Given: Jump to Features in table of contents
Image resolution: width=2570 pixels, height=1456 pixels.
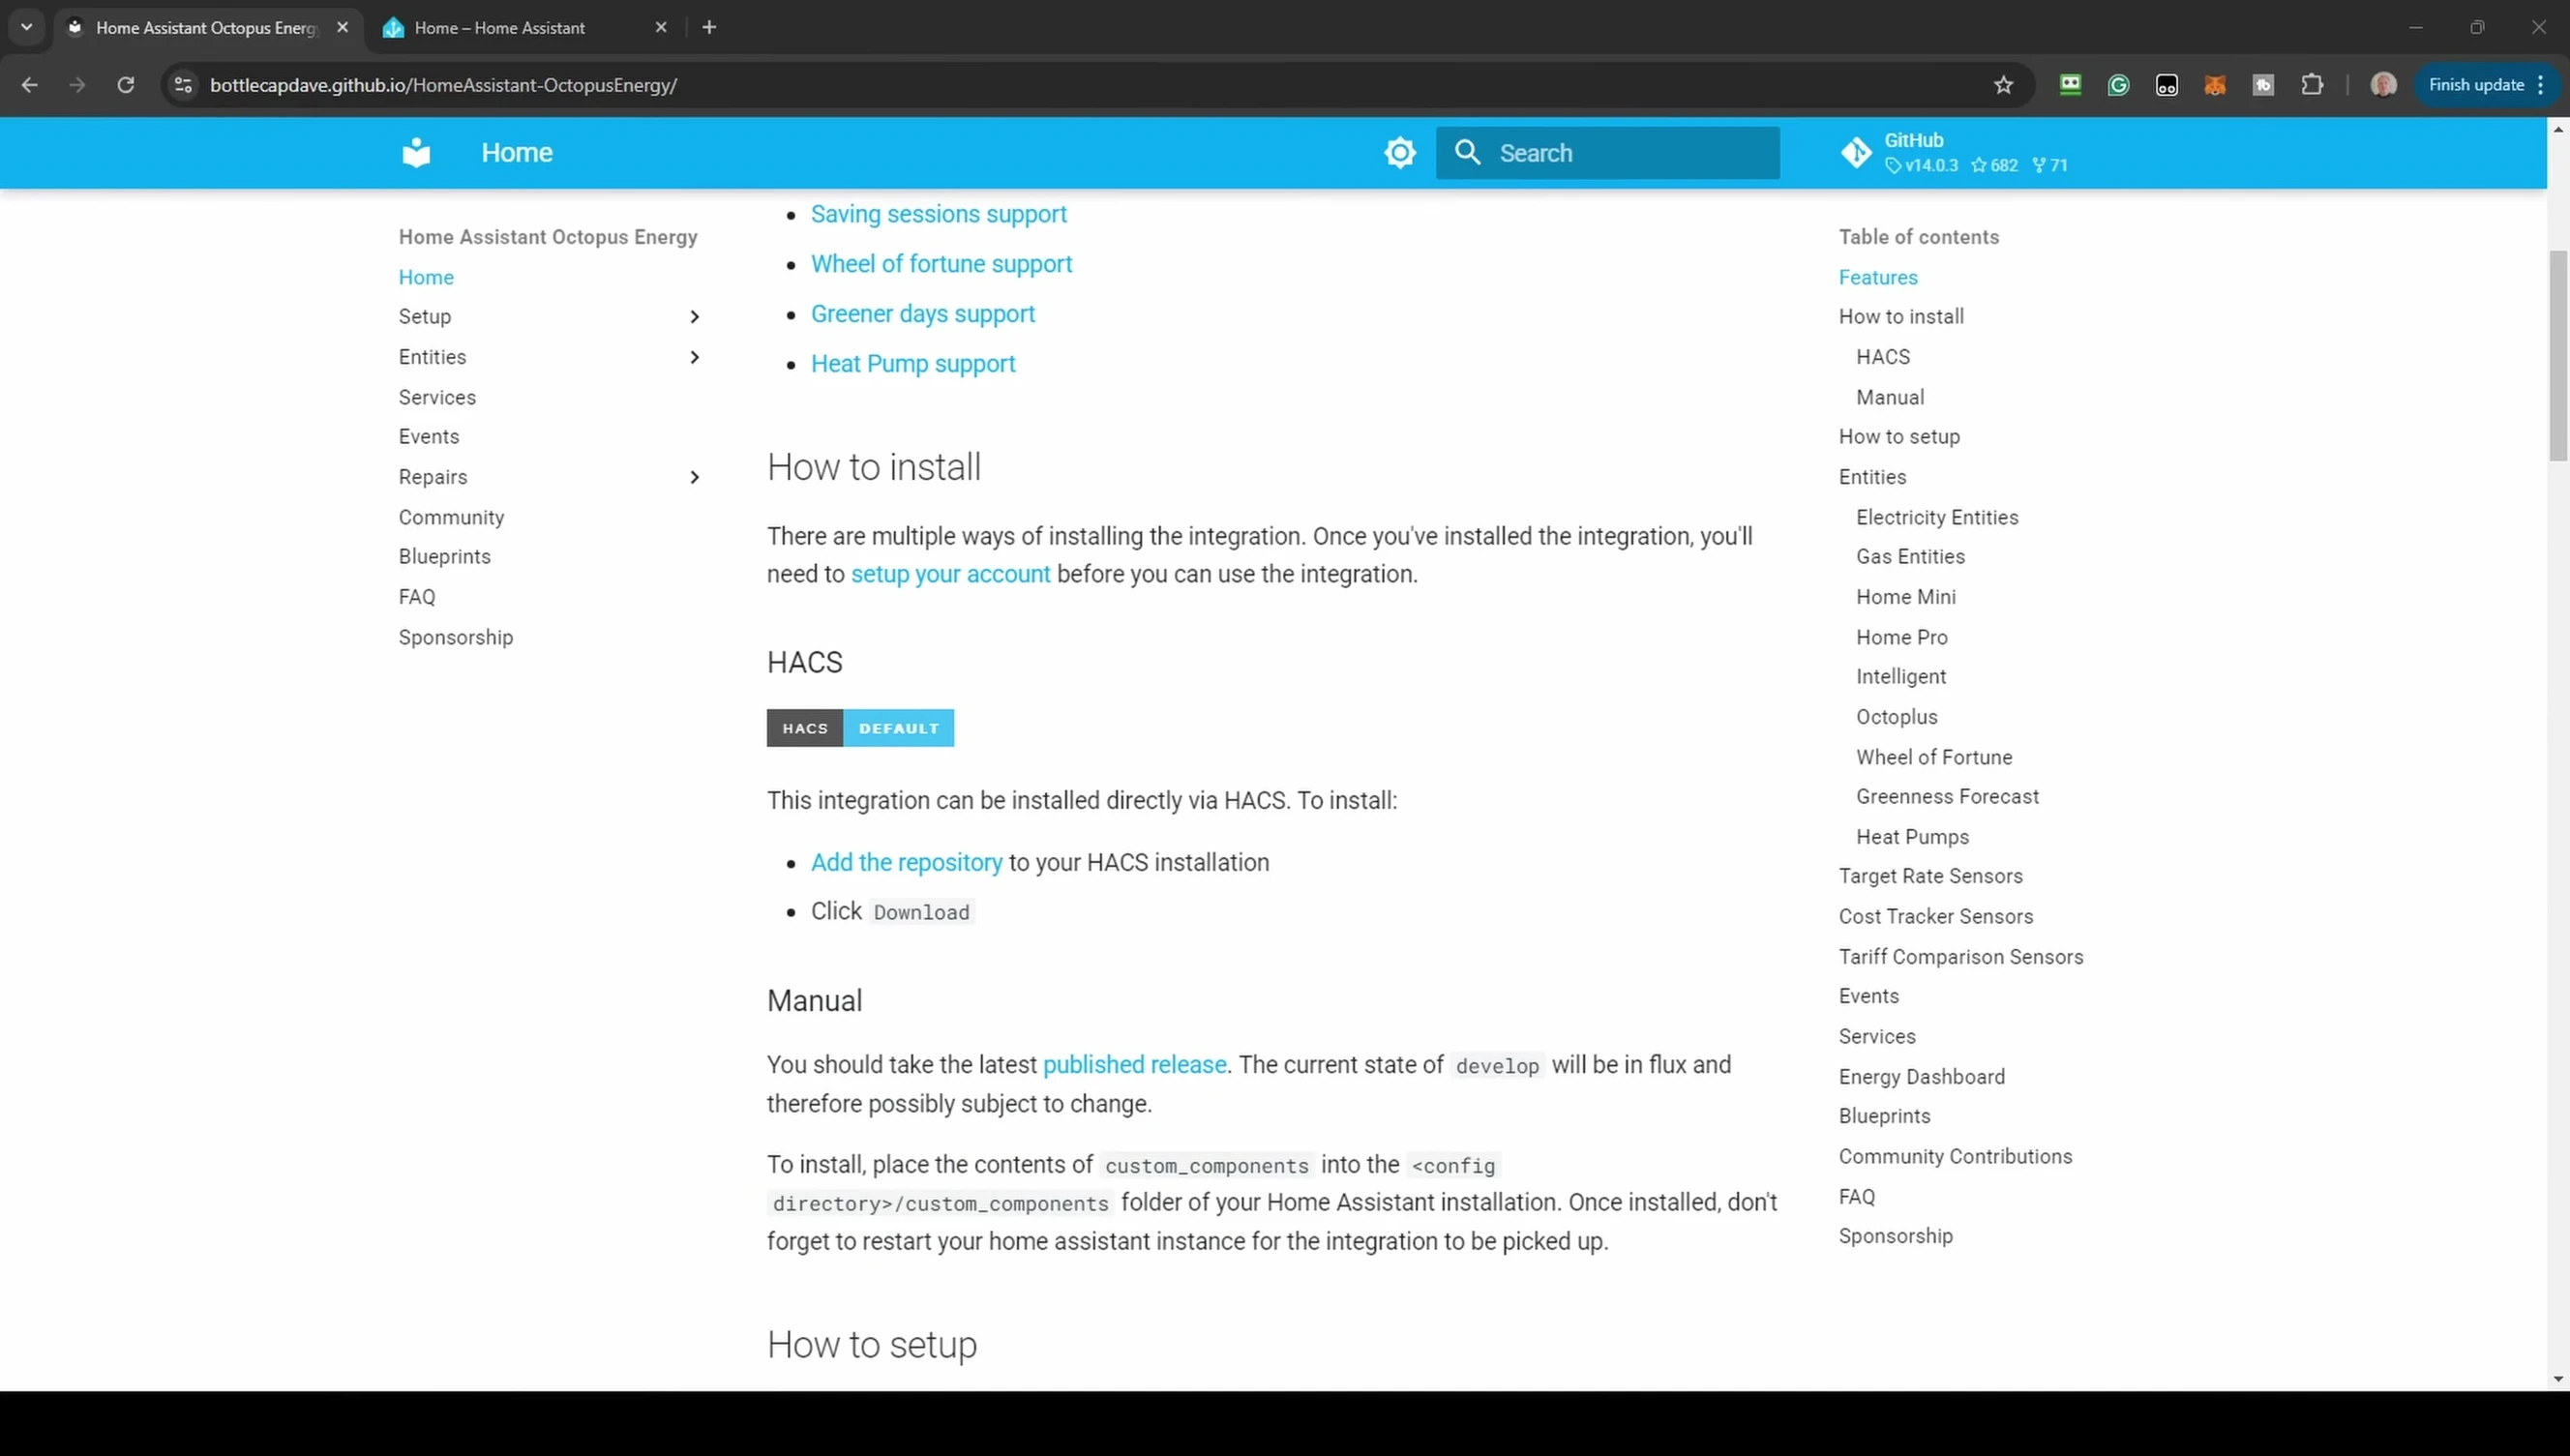Looking at the screenshot, I should [1877, 277].
